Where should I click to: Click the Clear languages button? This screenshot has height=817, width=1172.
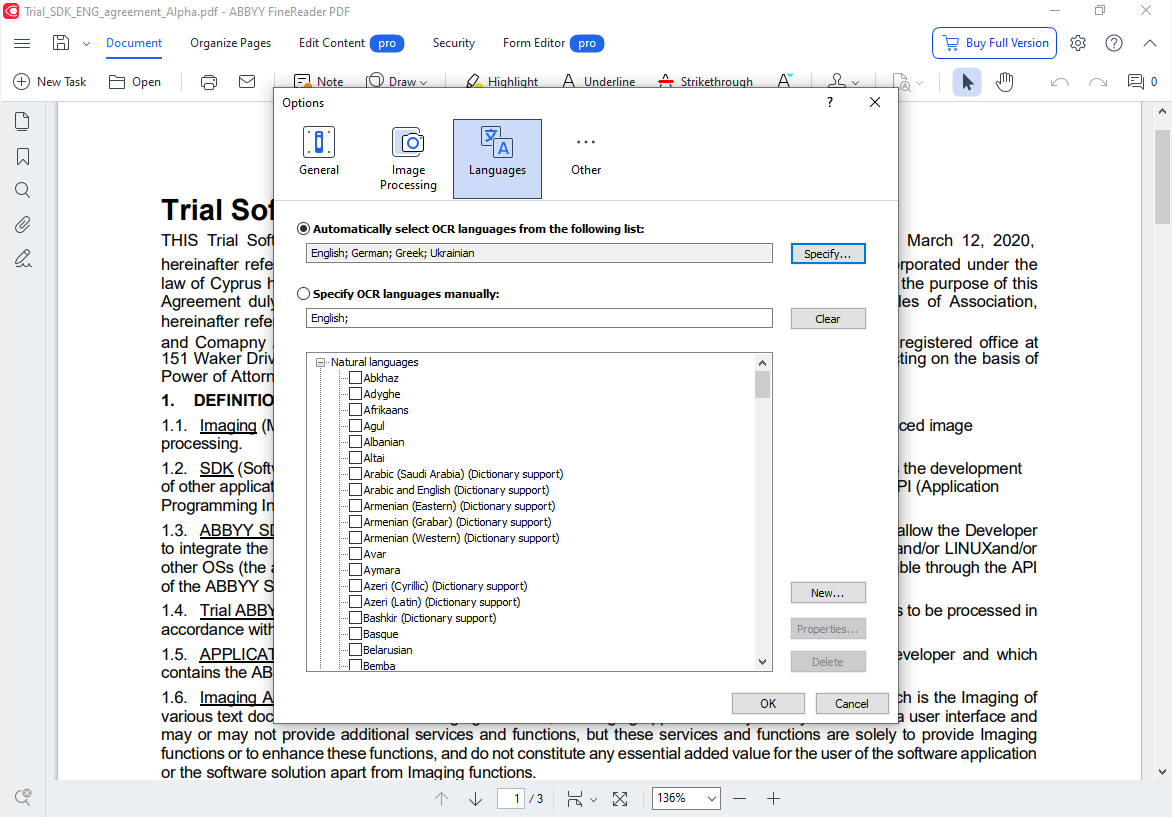tap(828, 319)
